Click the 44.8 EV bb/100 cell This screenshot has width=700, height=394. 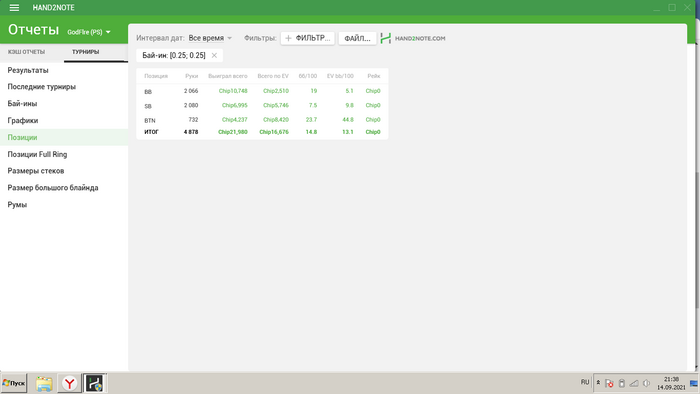click(x=348, y=120)
